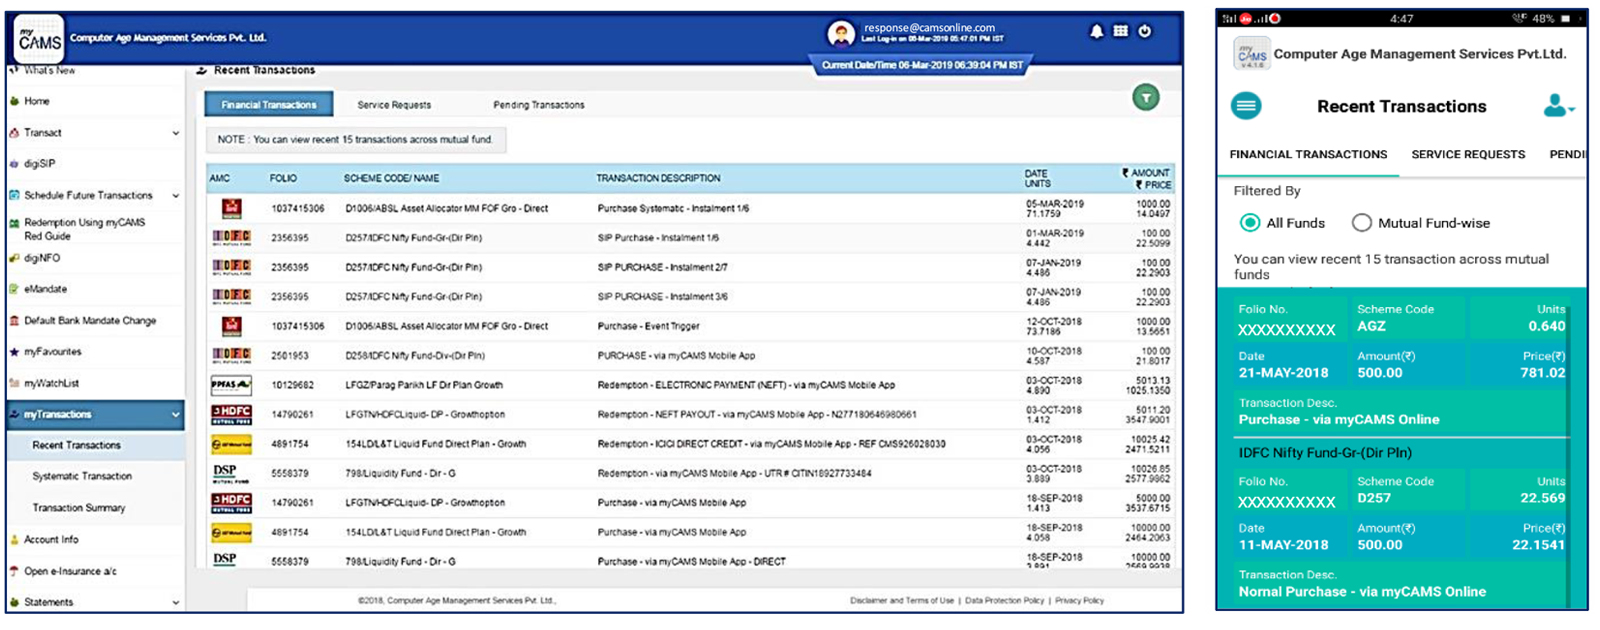Open Systematic Transaction in sidebar
1600x630 pixels.
coord(82,477)
